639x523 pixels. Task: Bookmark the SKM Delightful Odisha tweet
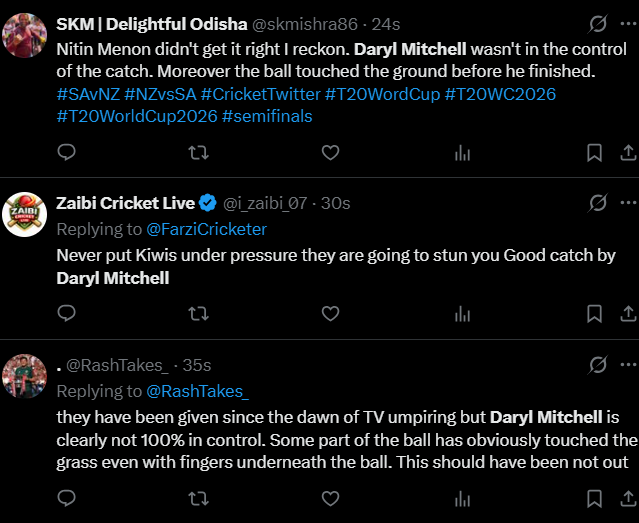point(594,152)
